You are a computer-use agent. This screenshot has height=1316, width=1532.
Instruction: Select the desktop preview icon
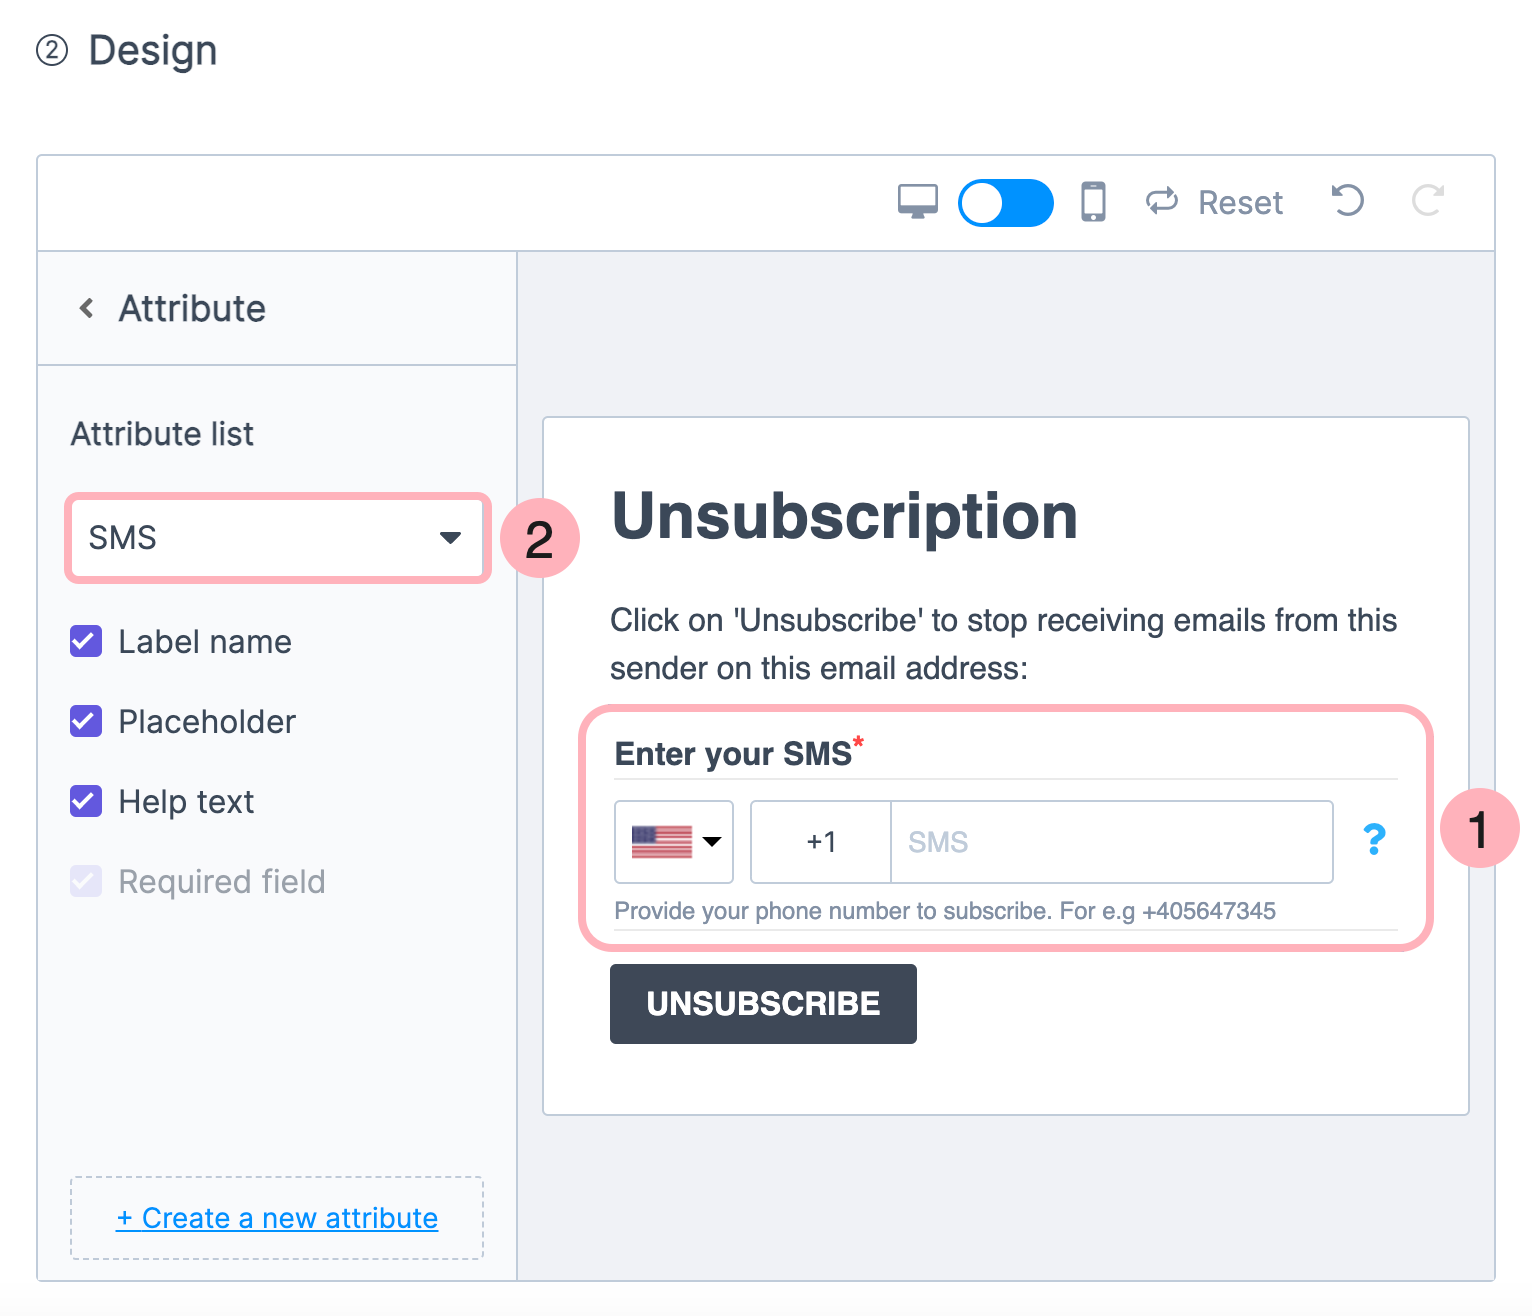click(916, 201)
